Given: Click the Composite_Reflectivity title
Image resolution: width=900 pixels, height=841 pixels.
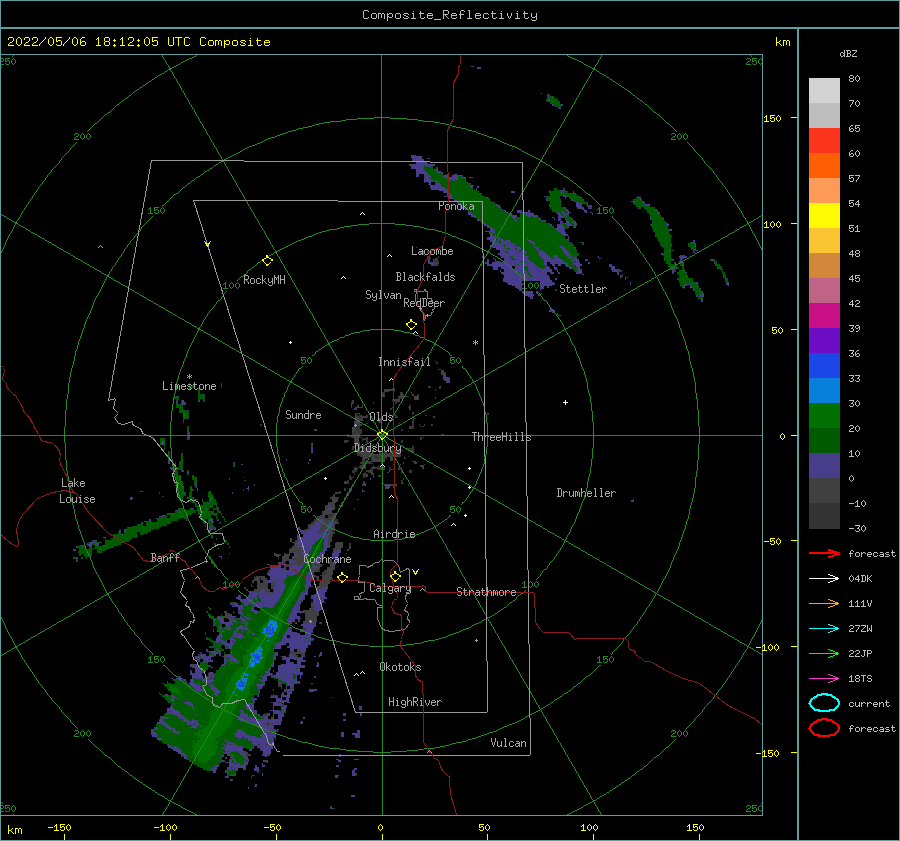Looking at the screenshot, I should tap(450, 15).
